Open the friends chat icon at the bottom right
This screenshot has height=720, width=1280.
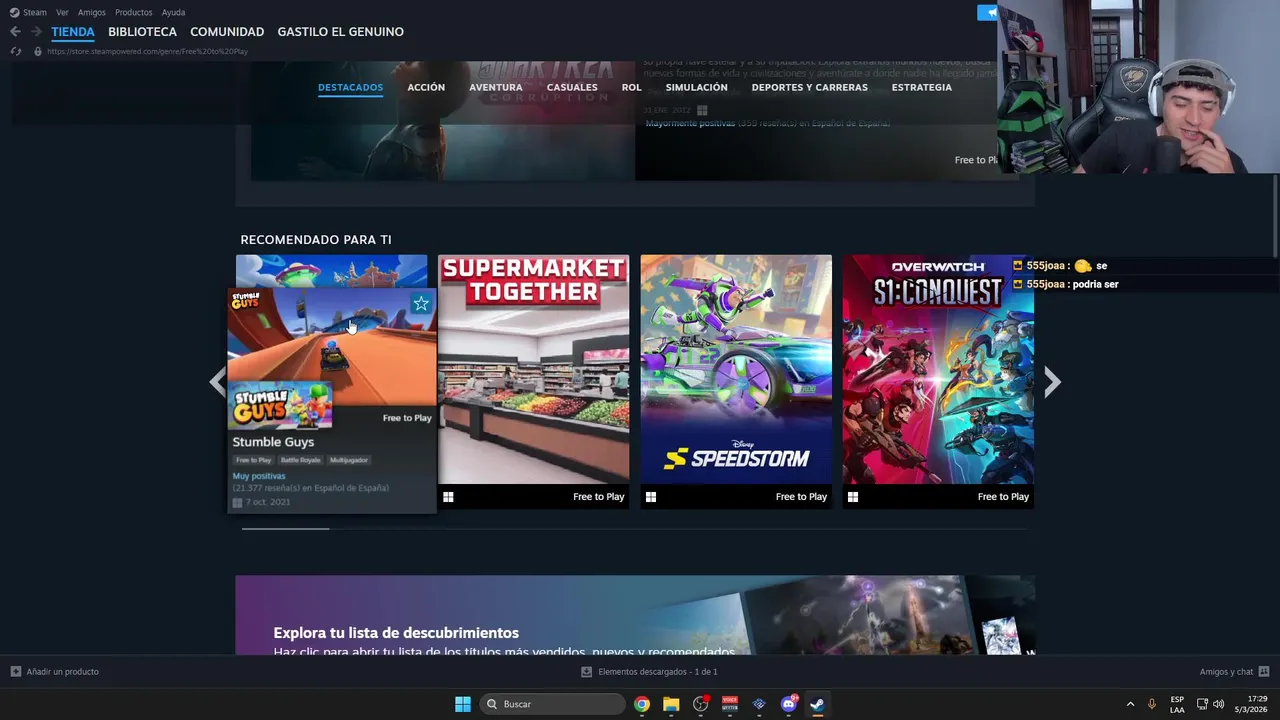1264,672
